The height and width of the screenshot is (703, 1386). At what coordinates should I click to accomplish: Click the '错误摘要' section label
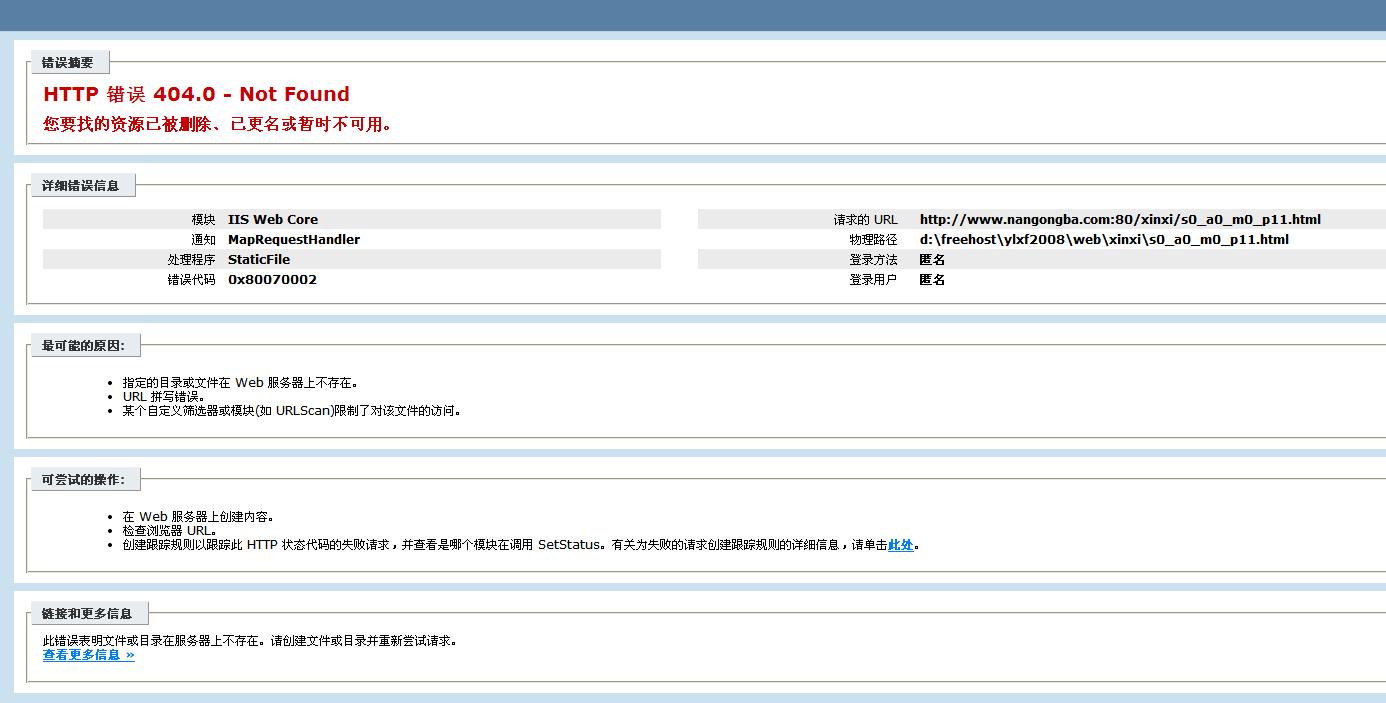pos(68,63)
